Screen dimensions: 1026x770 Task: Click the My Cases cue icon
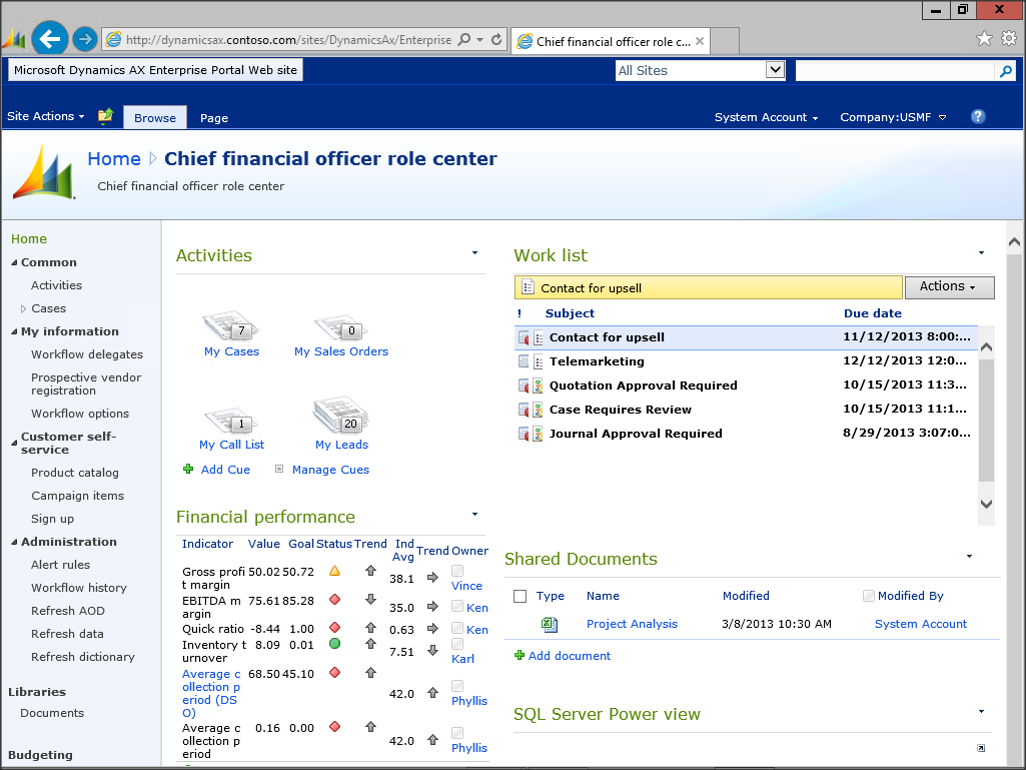pyautogui.click(x=231, y=327)
